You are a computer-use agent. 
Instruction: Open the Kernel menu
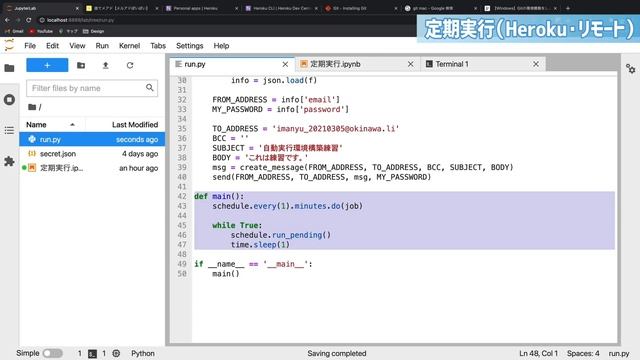pos(129,46)
